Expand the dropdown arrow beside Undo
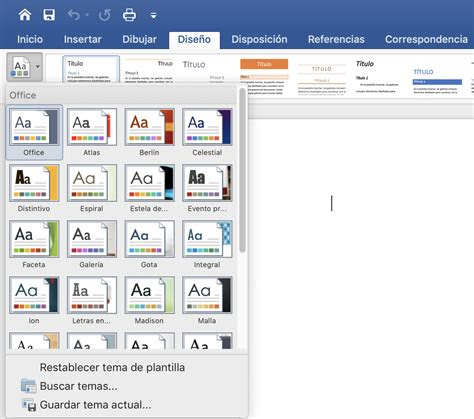Image resolution: width=474 pixels, height=419 pixels. coord(87,15)
